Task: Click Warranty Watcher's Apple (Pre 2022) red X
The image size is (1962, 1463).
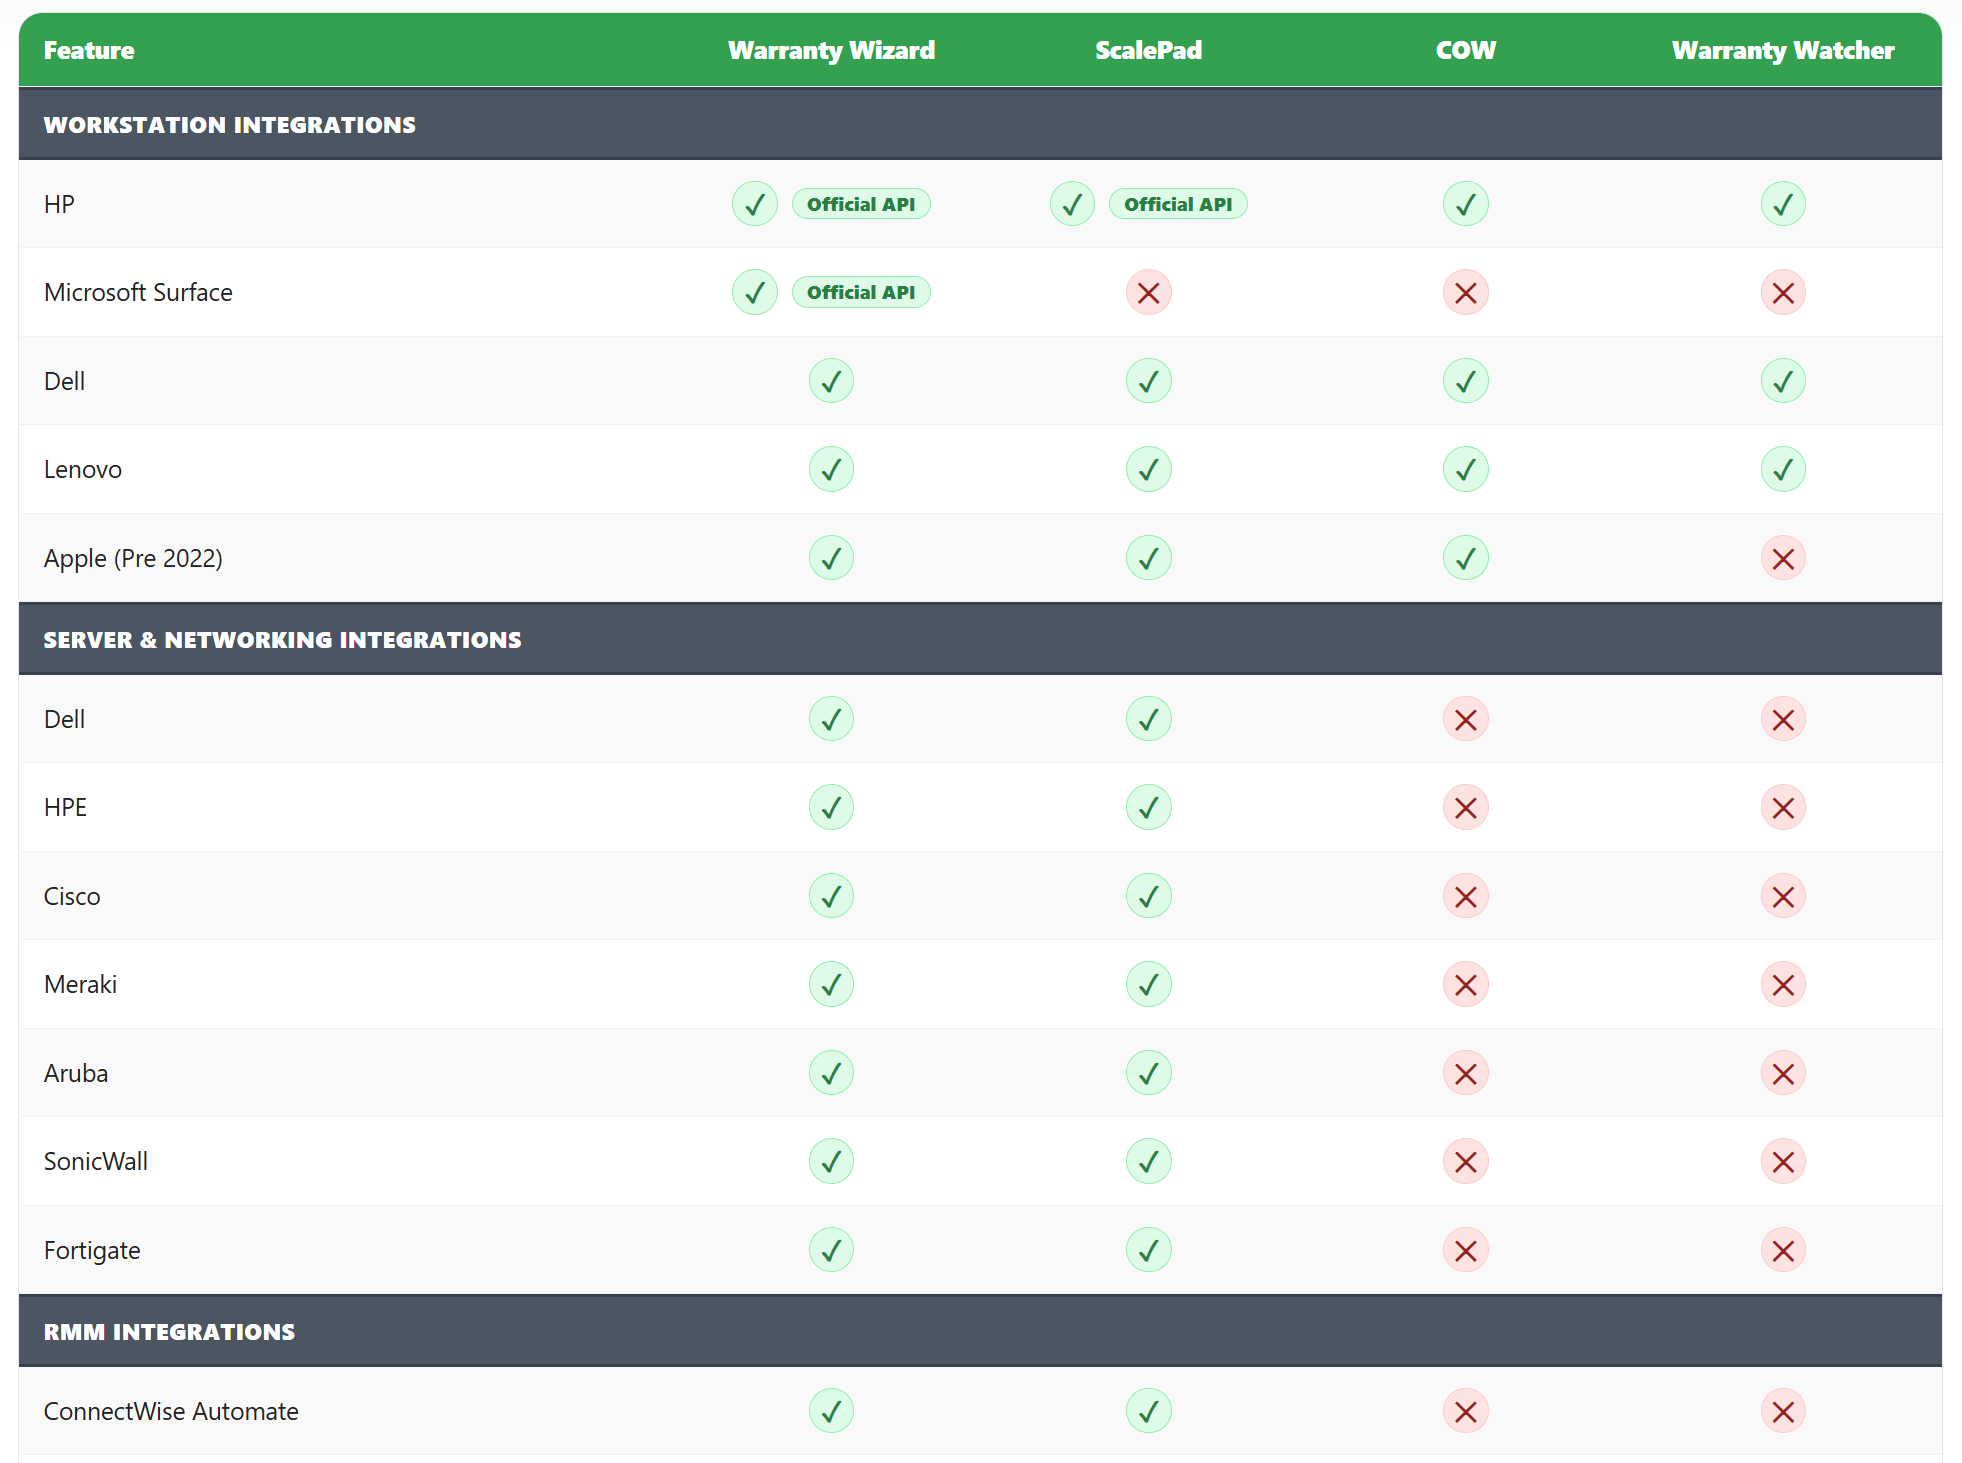Action: tap(1782, 558)
